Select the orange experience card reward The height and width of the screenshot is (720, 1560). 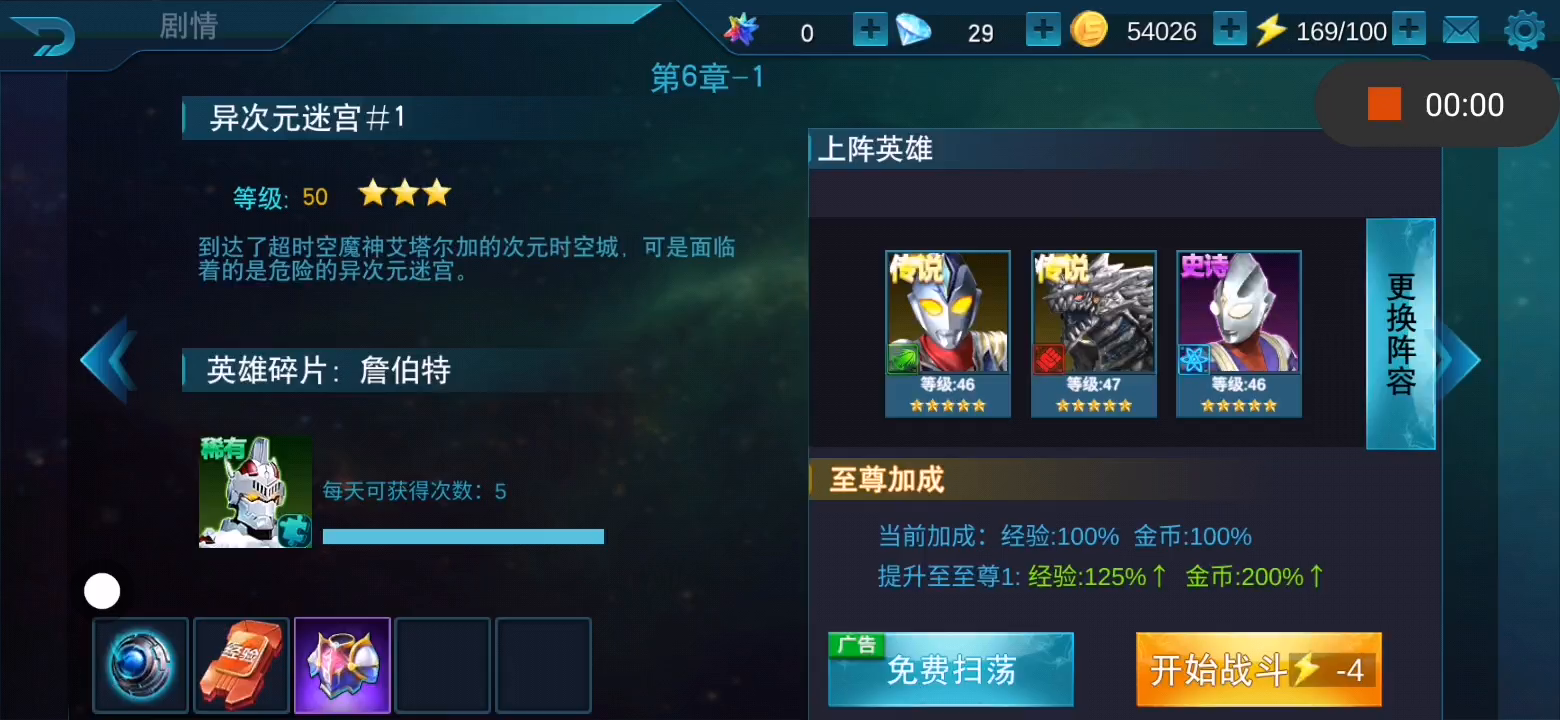pos(241,665)
